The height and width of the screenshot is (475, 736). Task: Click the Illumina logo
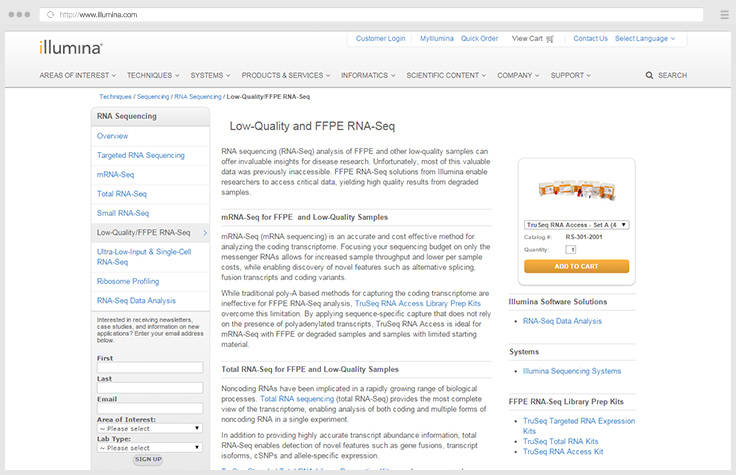tap(70, 47)
